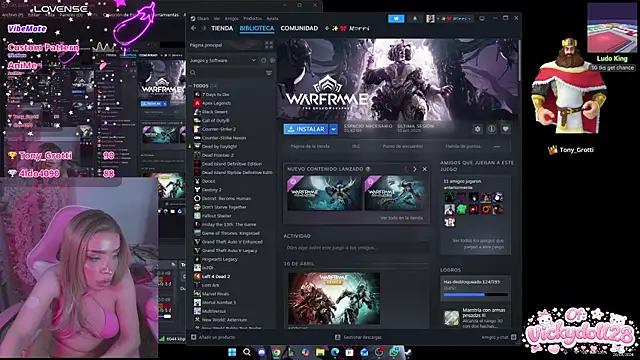
Task: Select Apex Legends in library
Action: click(x=216, y=103)
